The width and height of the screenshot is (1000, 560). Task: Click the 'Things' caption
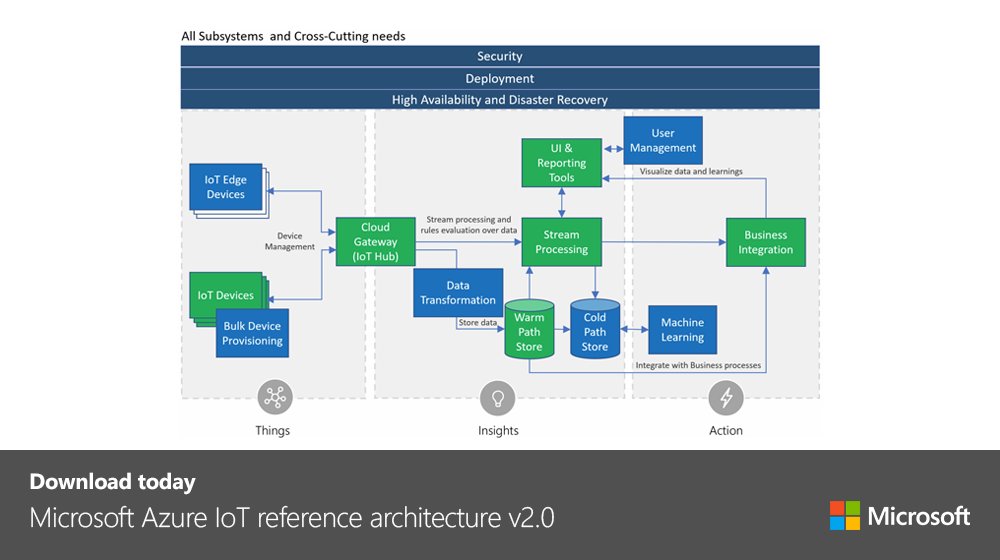pos(272,431)
